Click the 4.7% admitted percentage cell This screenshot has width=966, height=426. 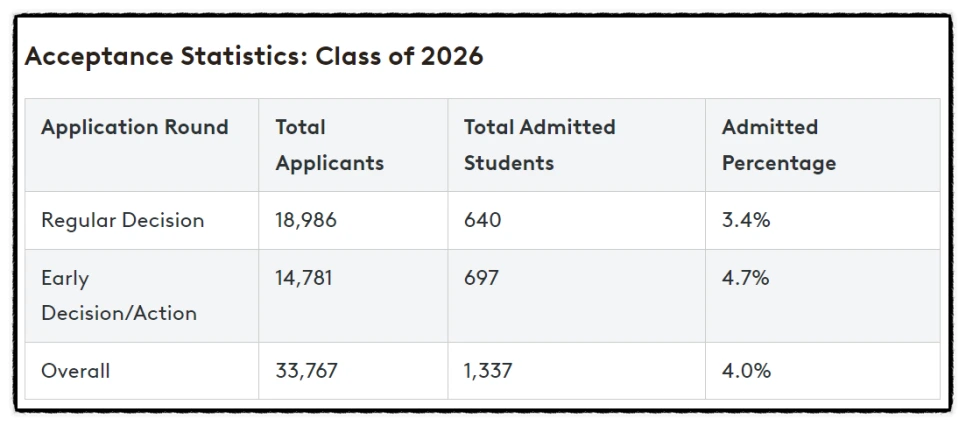pos(745,278)
